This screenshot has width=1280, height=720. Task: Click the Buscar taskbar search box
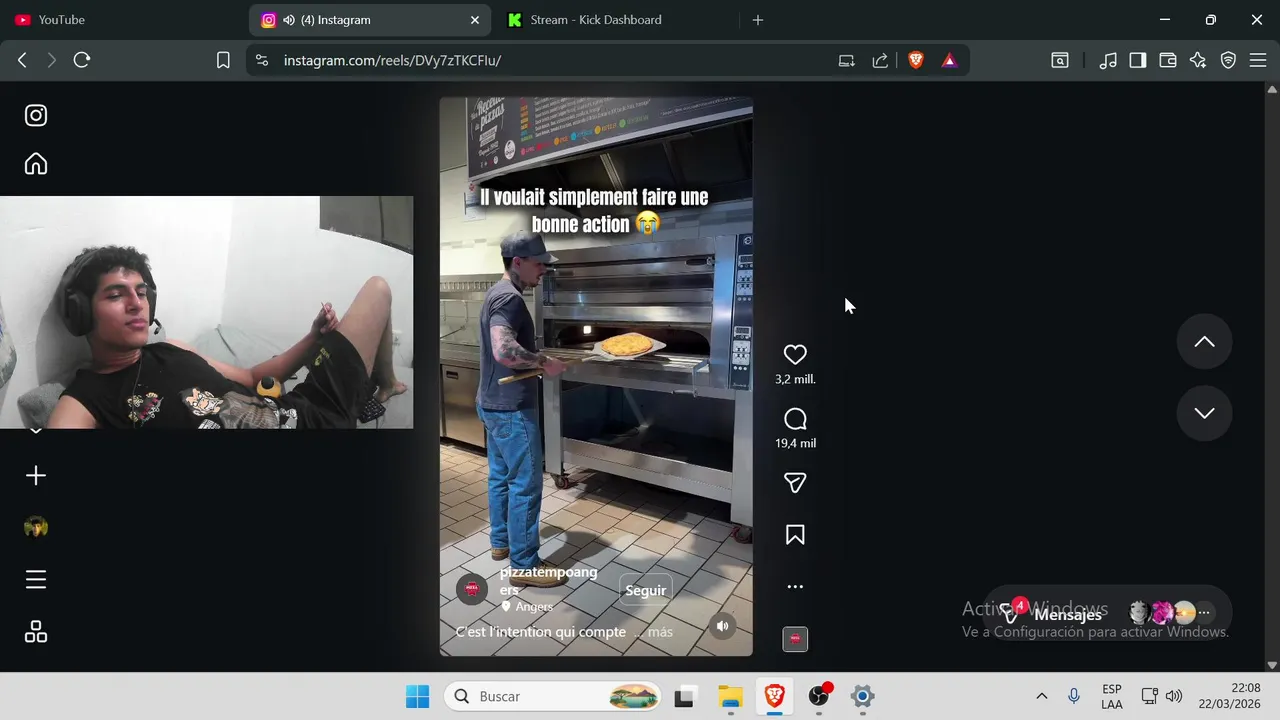(553, 696)
